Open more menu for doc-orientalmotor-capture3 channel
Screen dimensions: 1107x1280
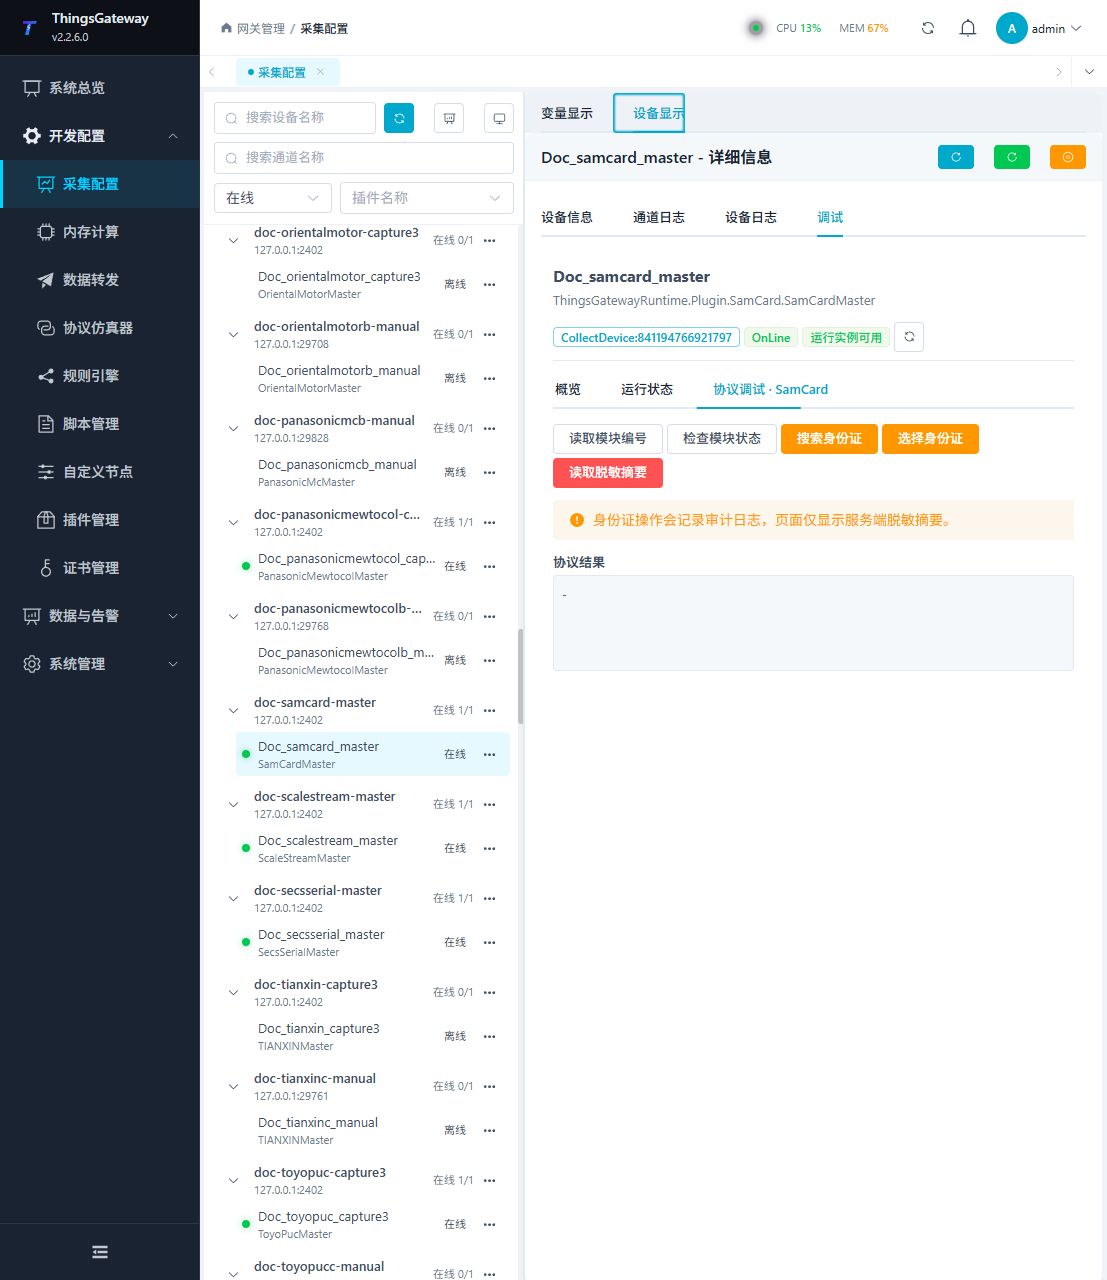(489, 241)
